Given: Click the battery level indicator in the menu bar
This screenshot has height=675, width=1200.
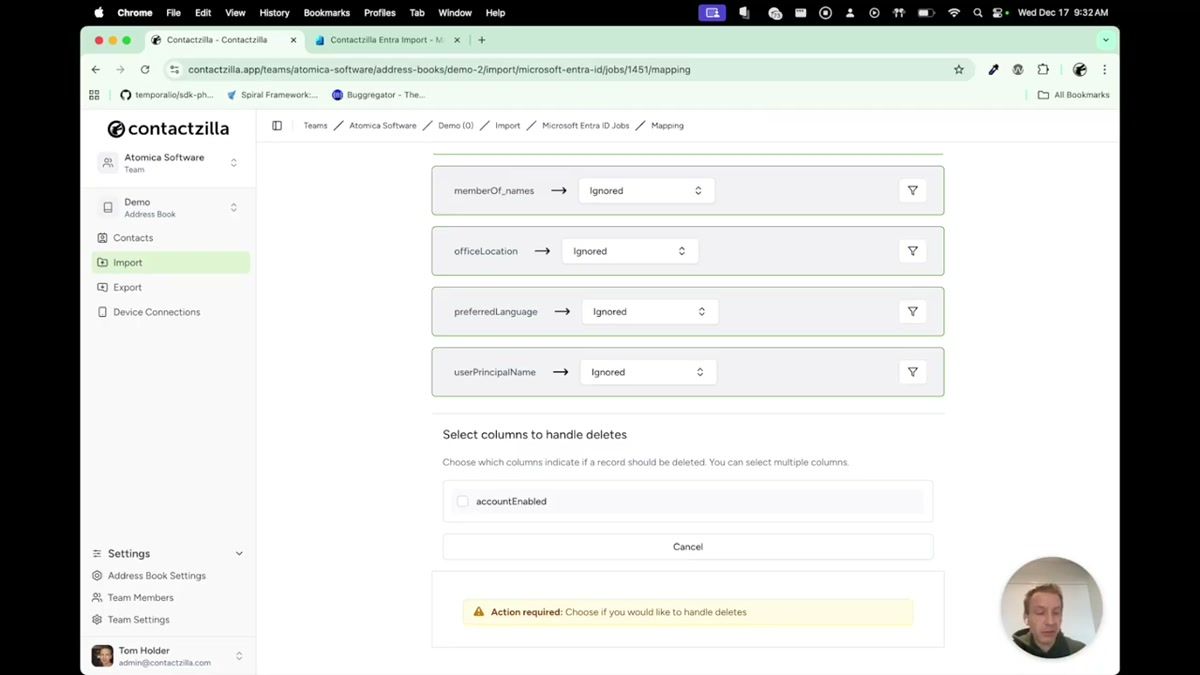Looking at the screenshot, I should coord(924,13).
